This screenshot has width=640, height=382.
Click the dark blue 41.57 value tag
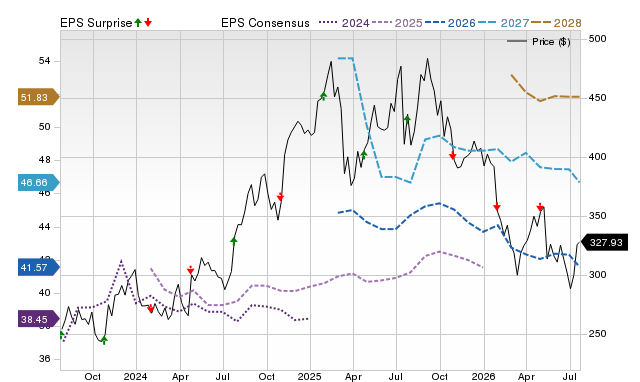coord(38,267)
